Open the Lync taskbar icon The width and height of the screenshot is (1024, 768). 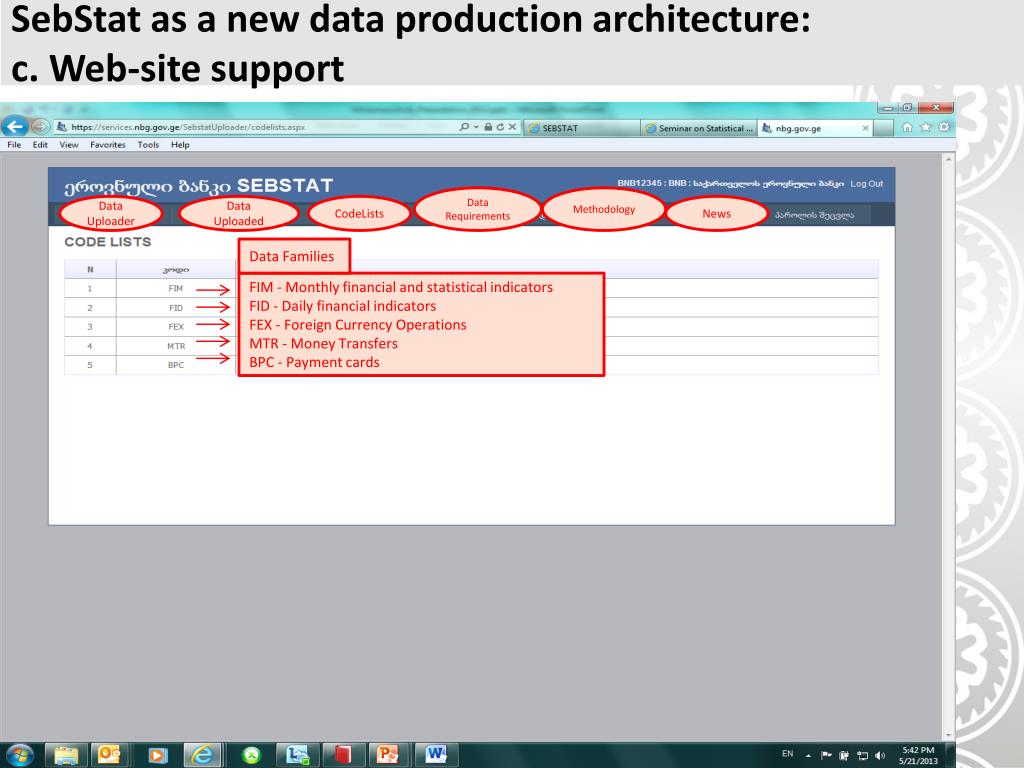297,756
